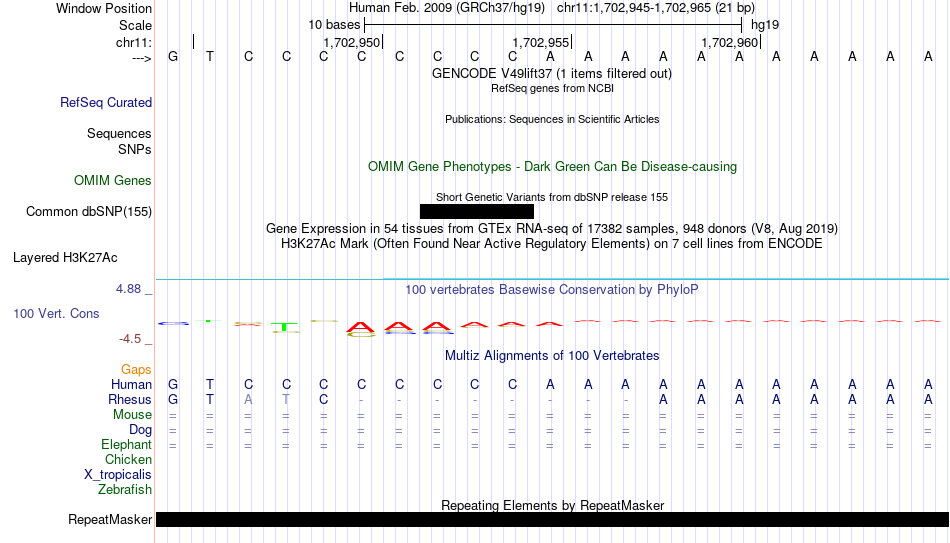
Task: Click the Chicken species label
Action: (128, 459)
